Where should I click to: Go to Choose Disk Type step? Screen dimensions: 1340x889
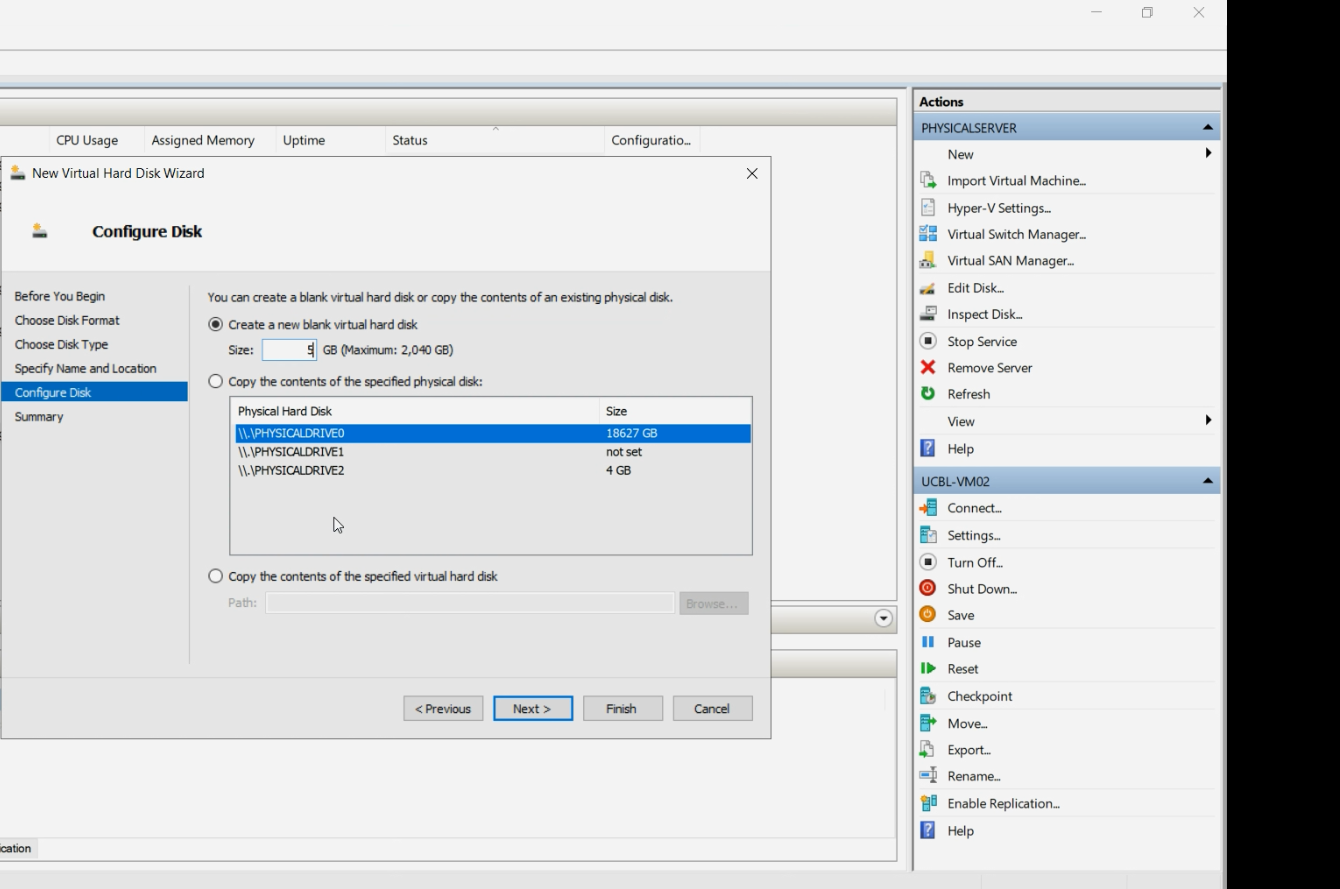pos(61,344)
